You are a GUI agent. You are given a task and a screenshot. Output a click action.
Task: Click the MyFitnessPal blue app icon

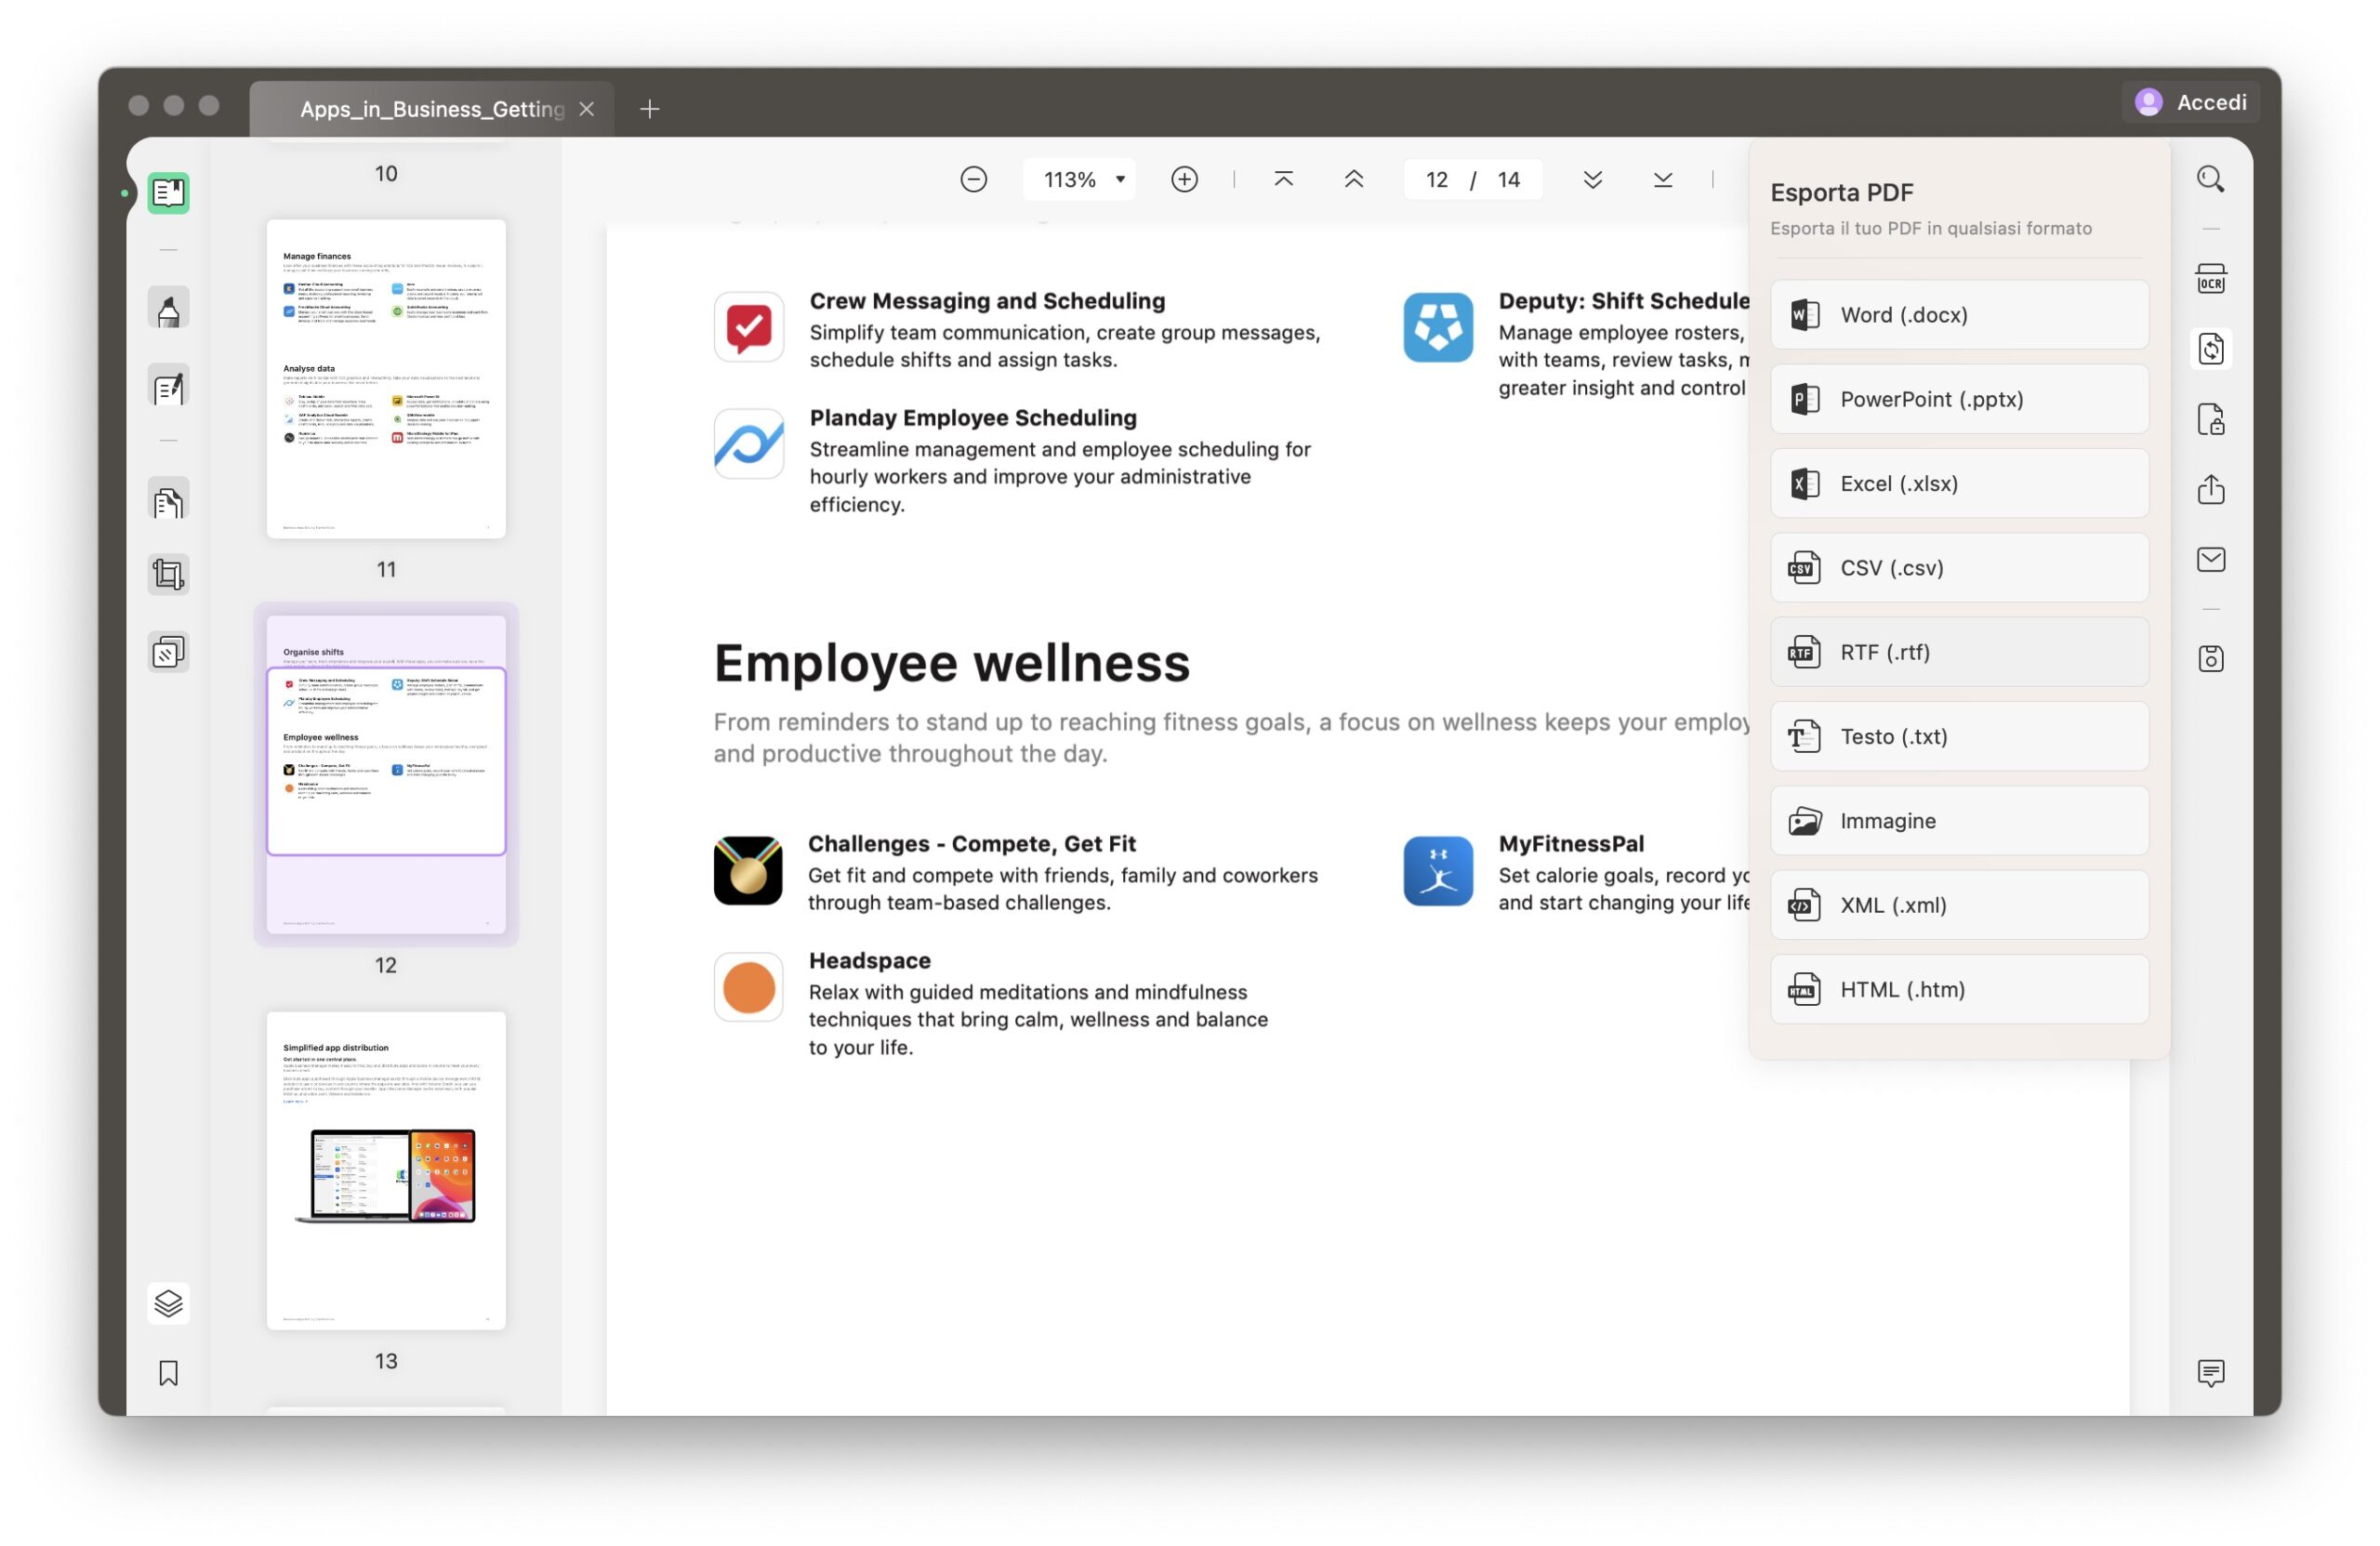coord(1438,870)
